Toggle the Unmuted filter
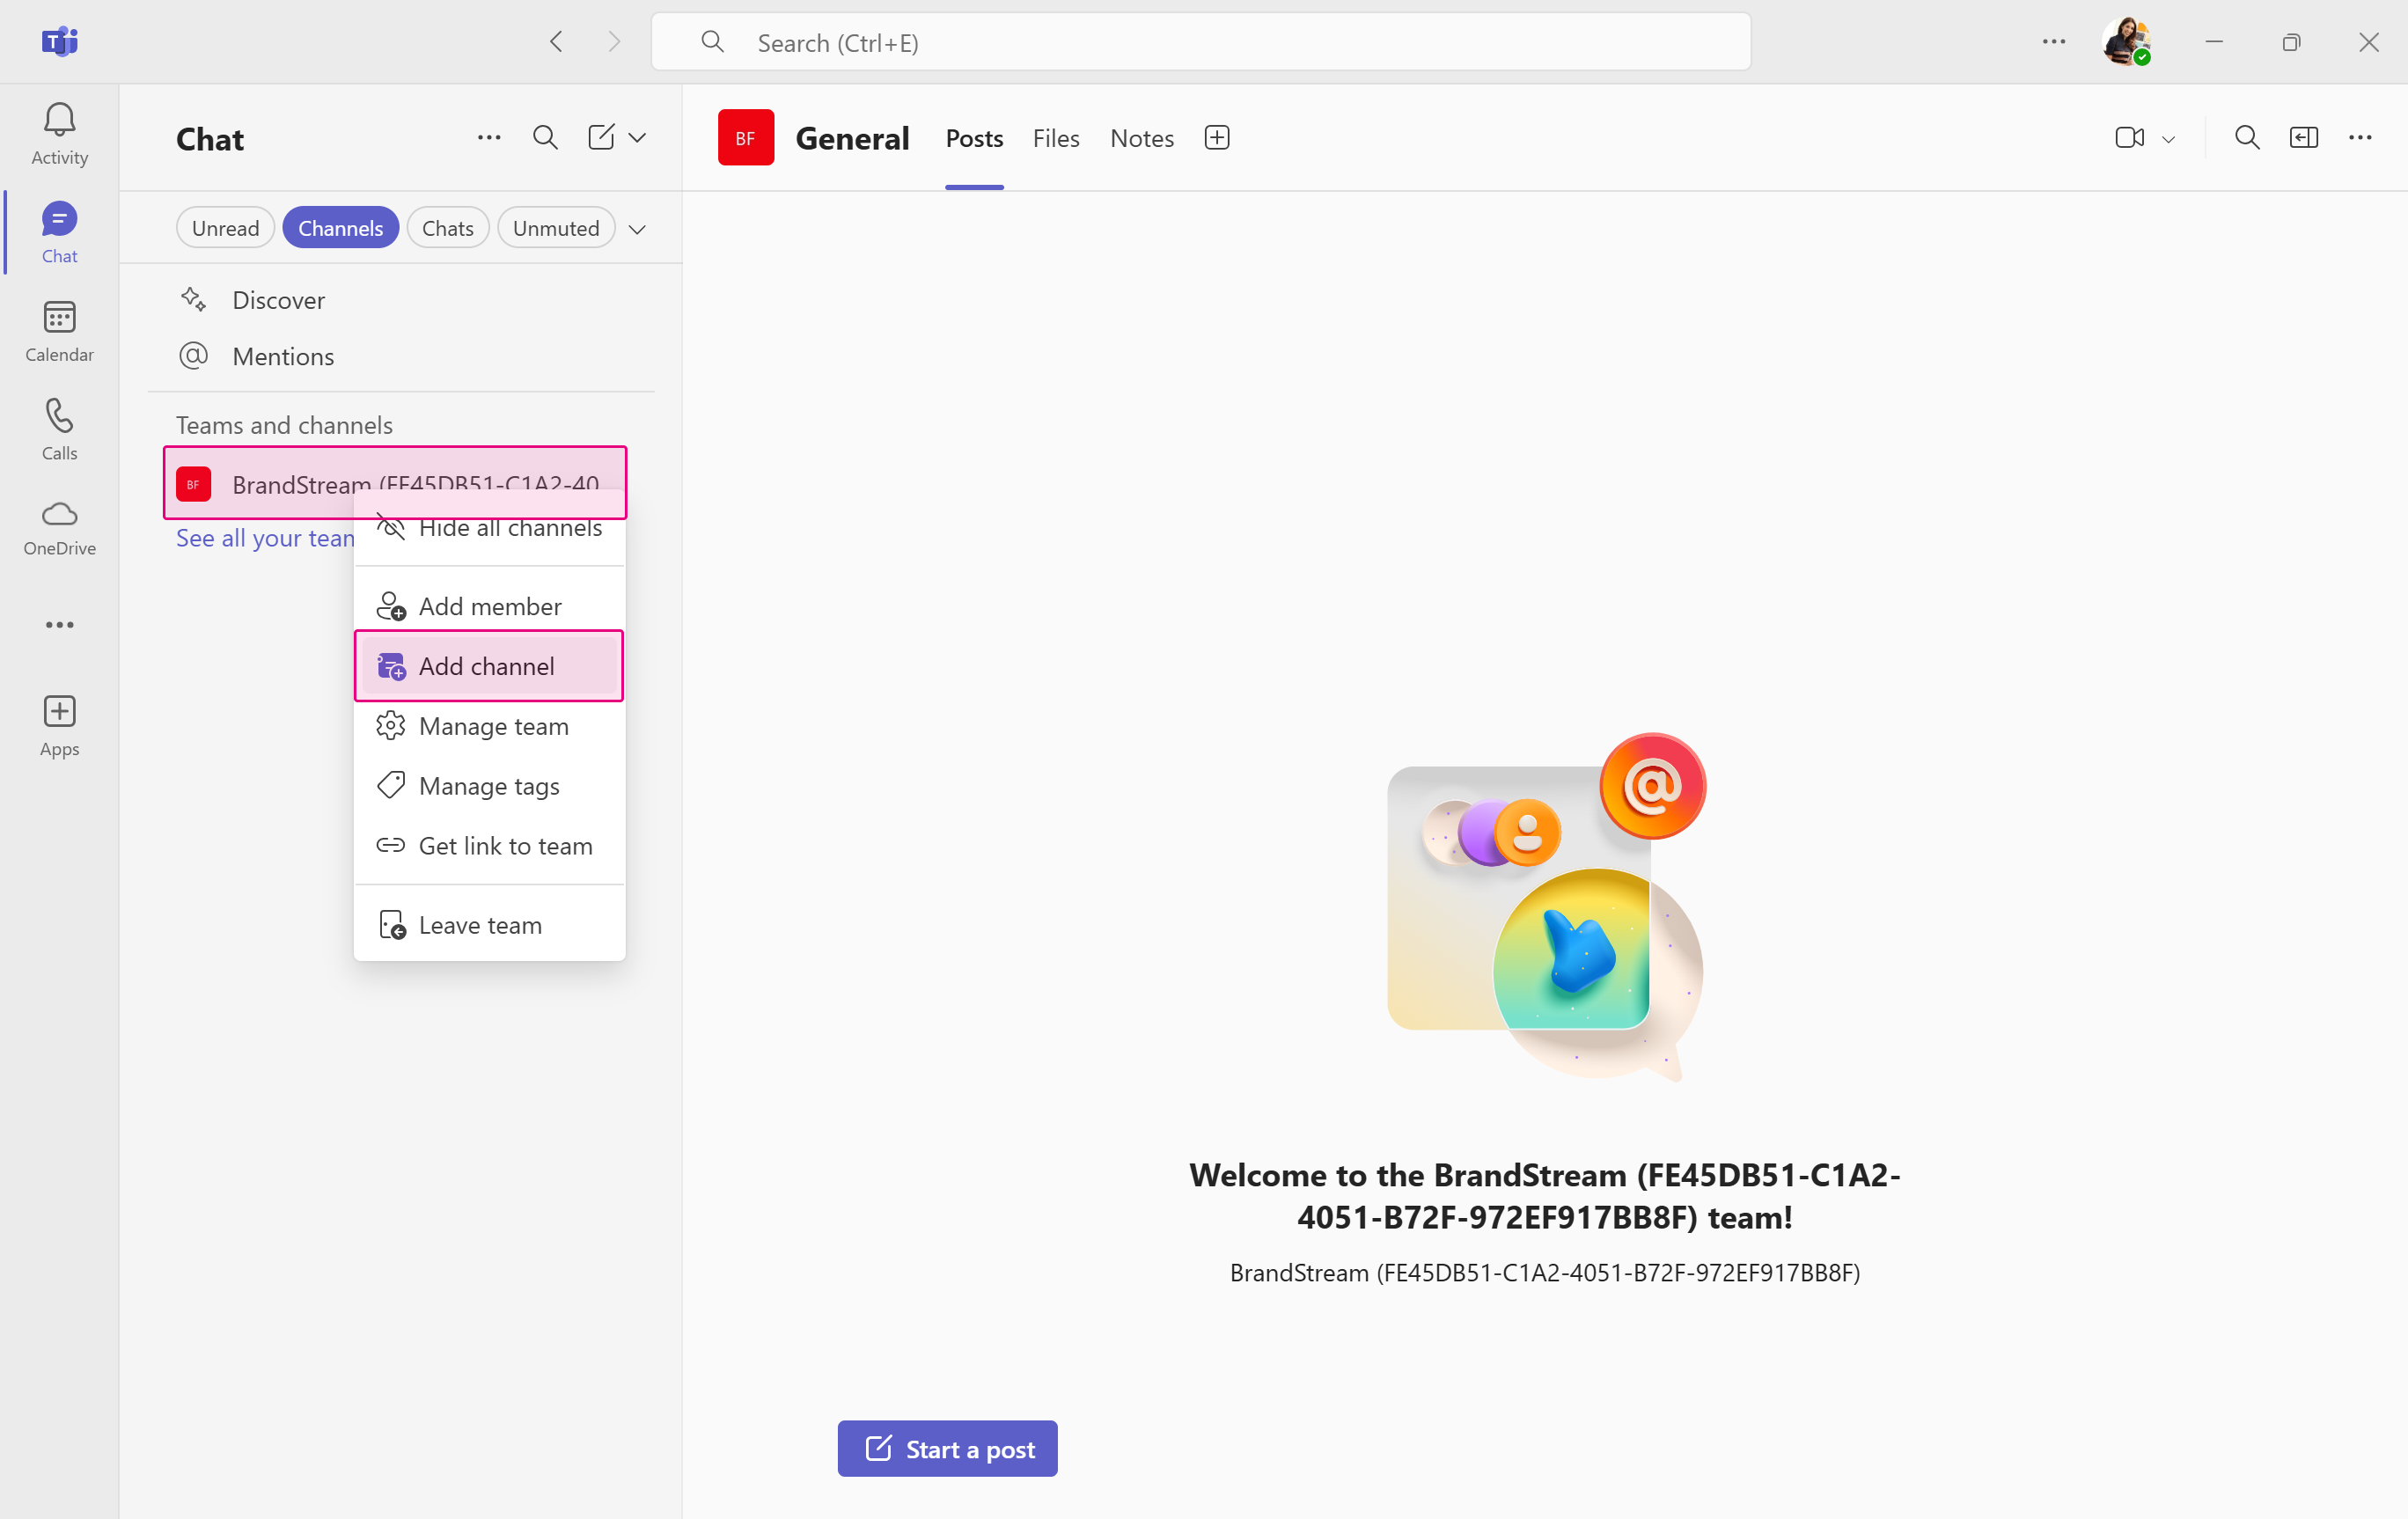Viewport: 2408px width, 1519px height. (x=556, y=228)
